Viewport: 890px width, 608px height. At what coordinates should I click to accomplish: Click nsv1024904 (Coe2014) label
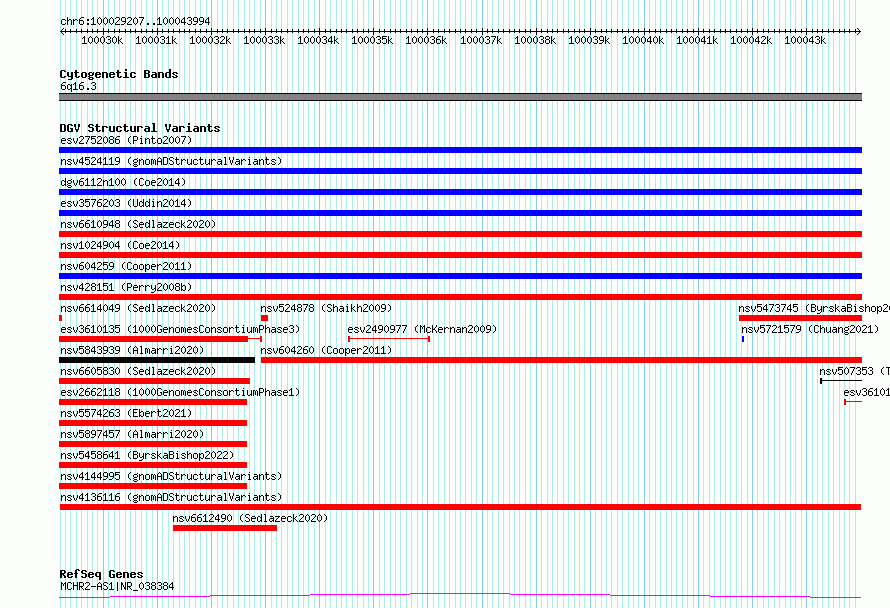point(120,245)
